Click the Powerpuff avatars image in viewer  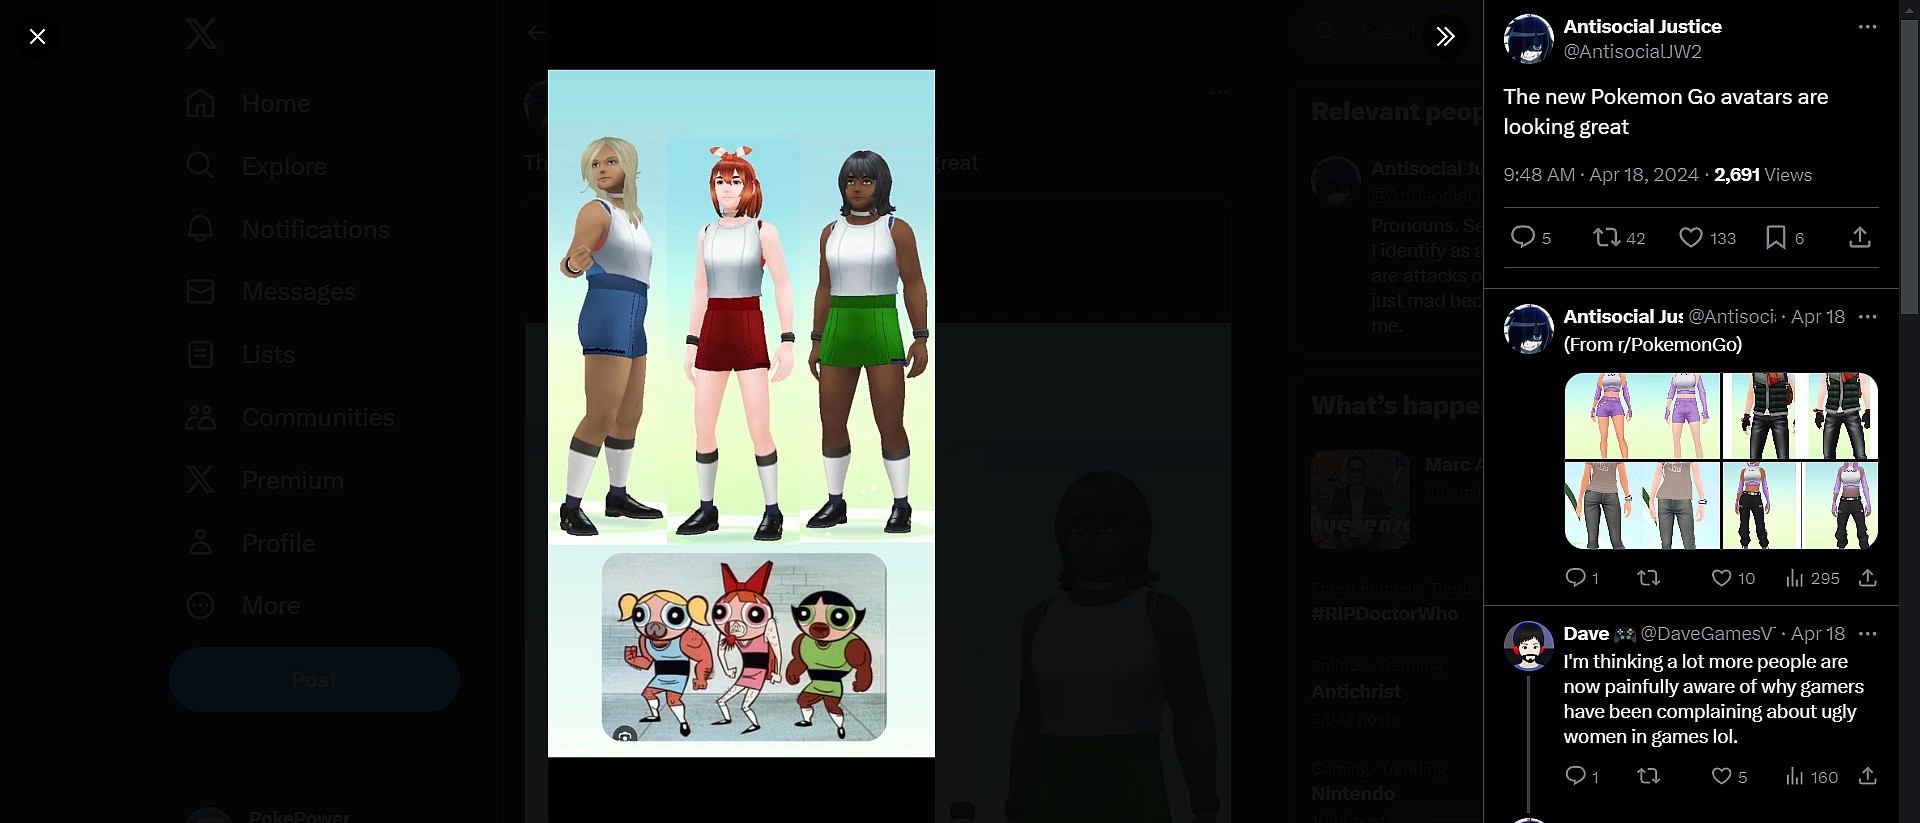[741, 413]
